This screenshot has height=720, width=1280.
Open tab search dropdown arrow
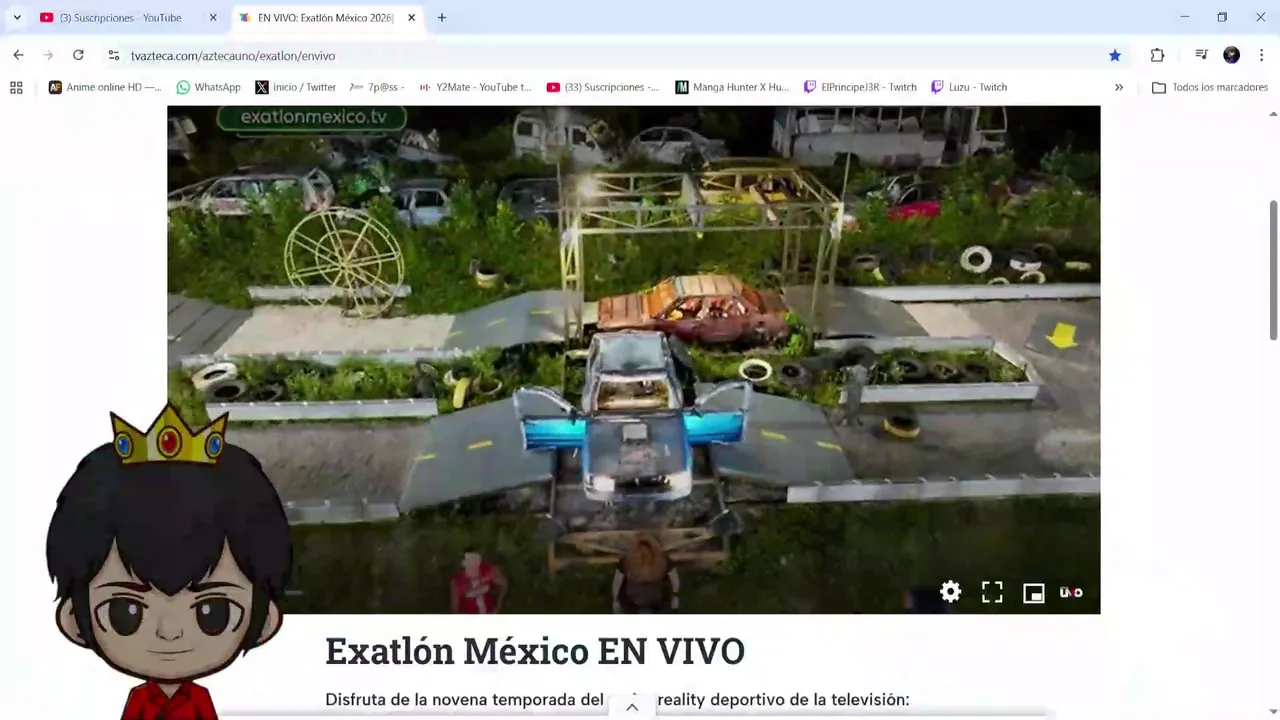tap(17, 17)
